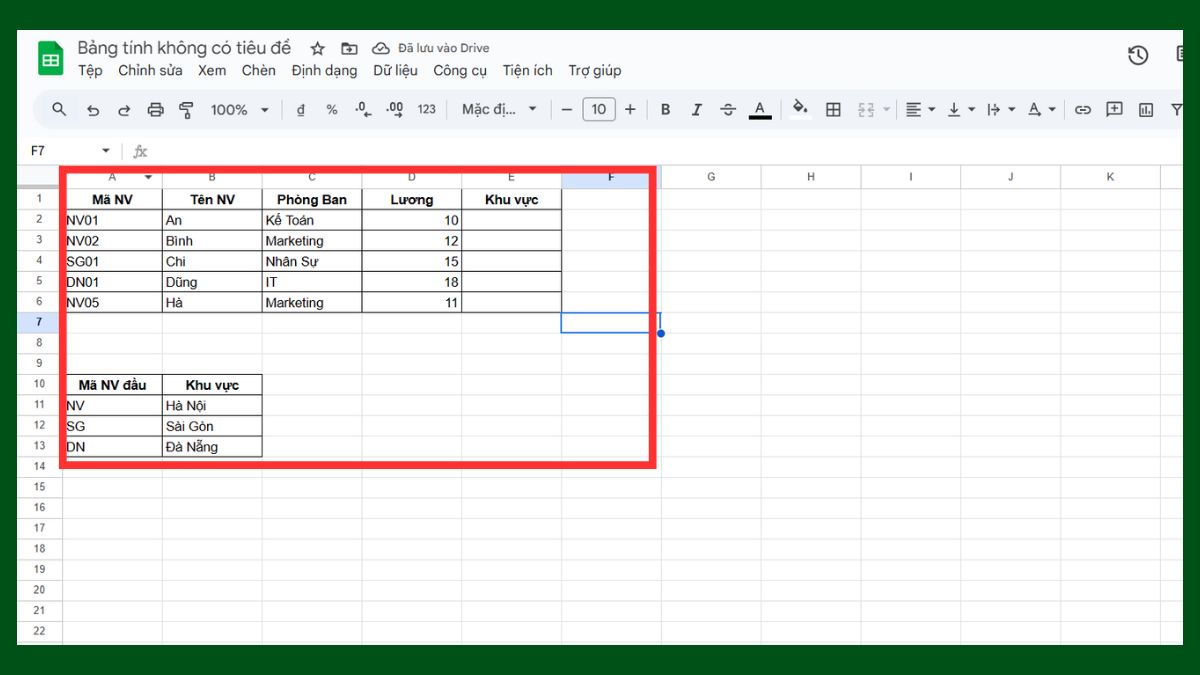The height and width of the screenshot is (675, 1200).
Task: Open the zoom level dropdown
Action: click(240, 110)
